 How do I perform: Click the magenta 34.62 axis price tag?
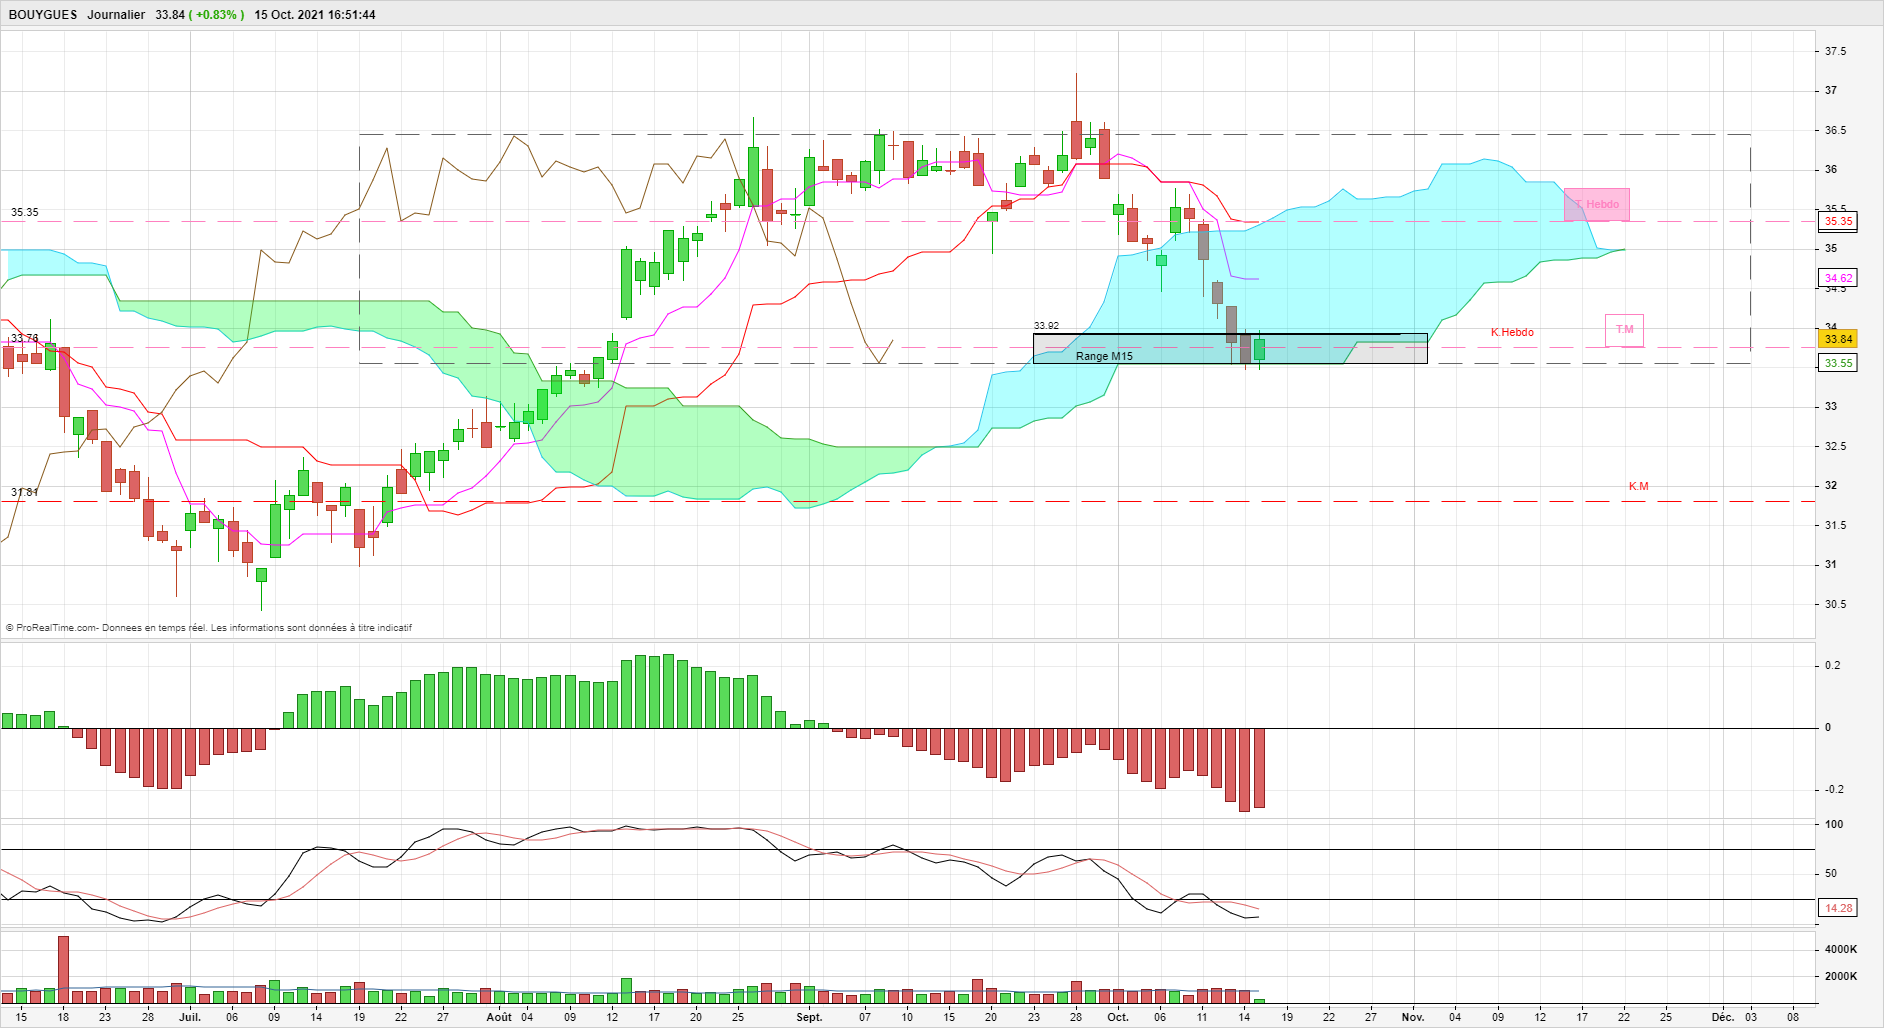pyautogui.click(x=1838, y=278)
